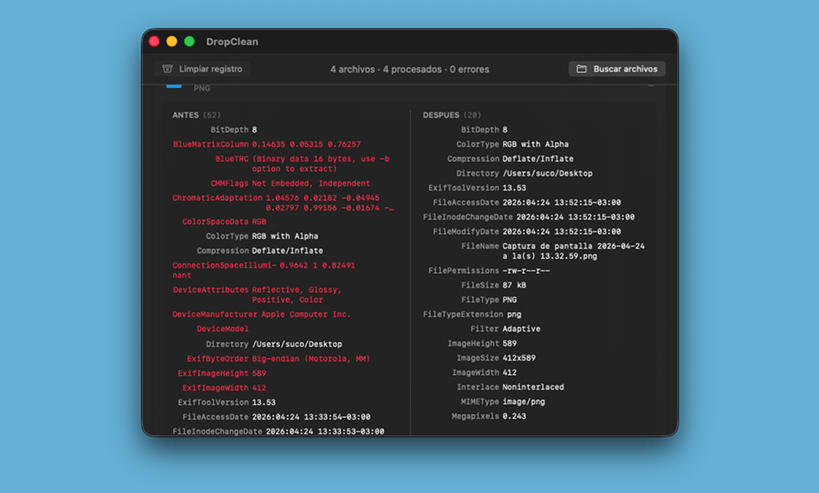
Task: Select the ImageSize 412x589 row
Action: pos(496,358)
